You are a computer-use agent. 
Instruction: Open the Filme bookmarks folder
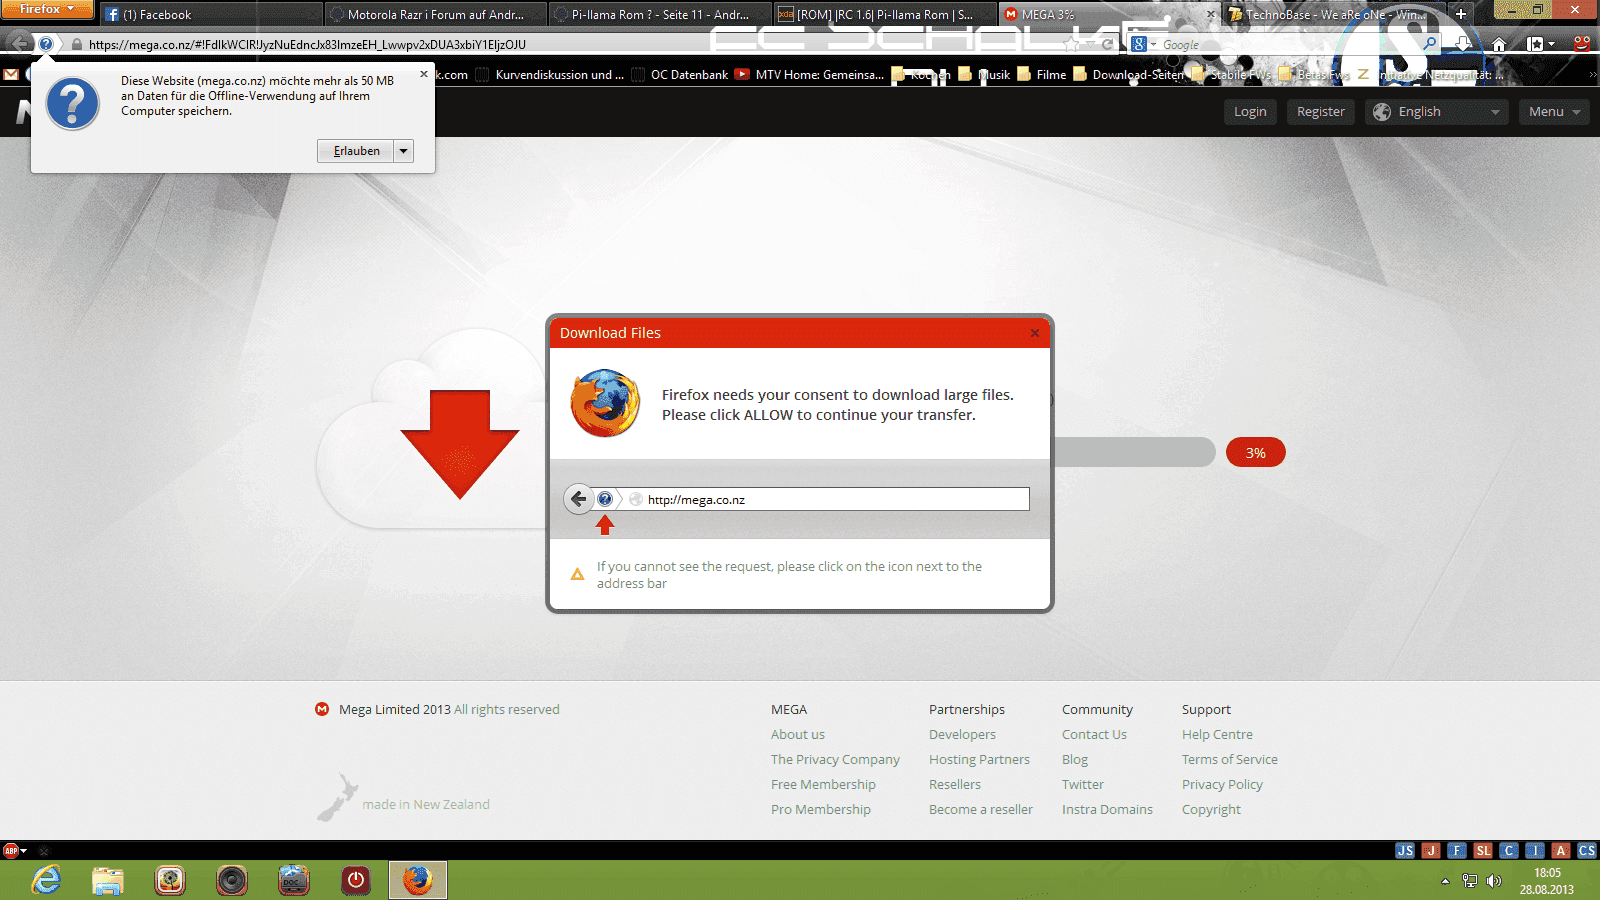tap(1042, 74)
